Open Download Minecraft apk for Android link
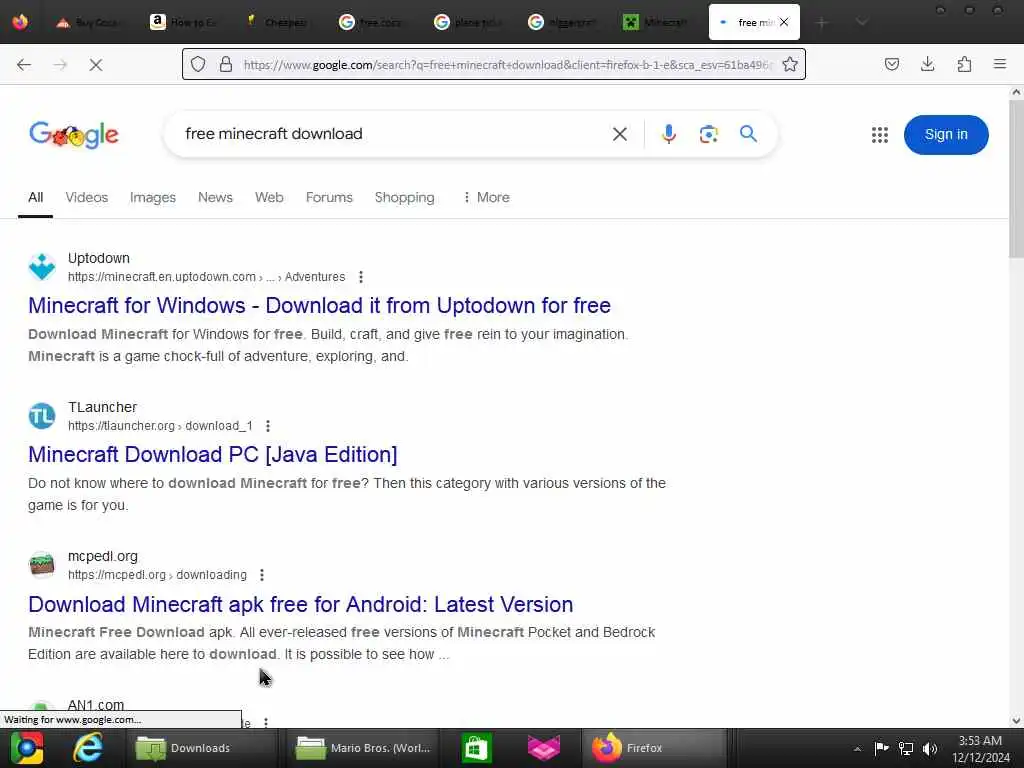The height and width of the screenshot is (768, 1024). click(300, 604)
